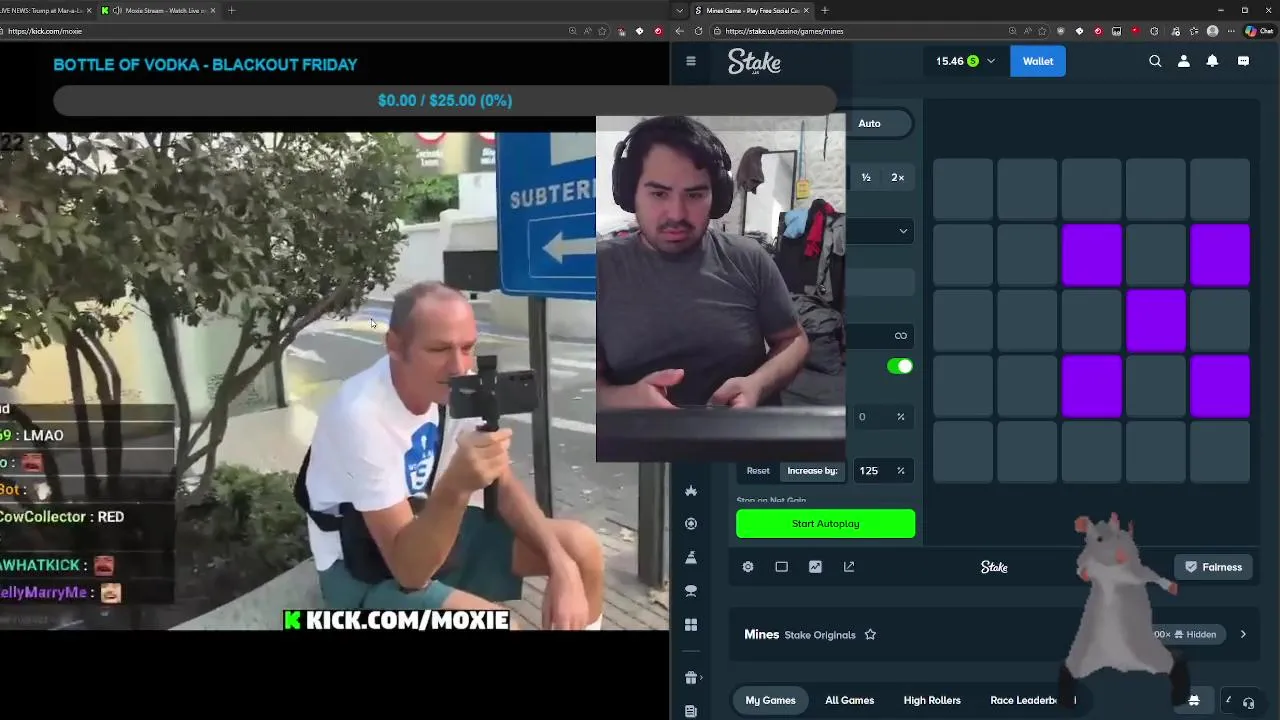Click the Stake Originals link

820,635
